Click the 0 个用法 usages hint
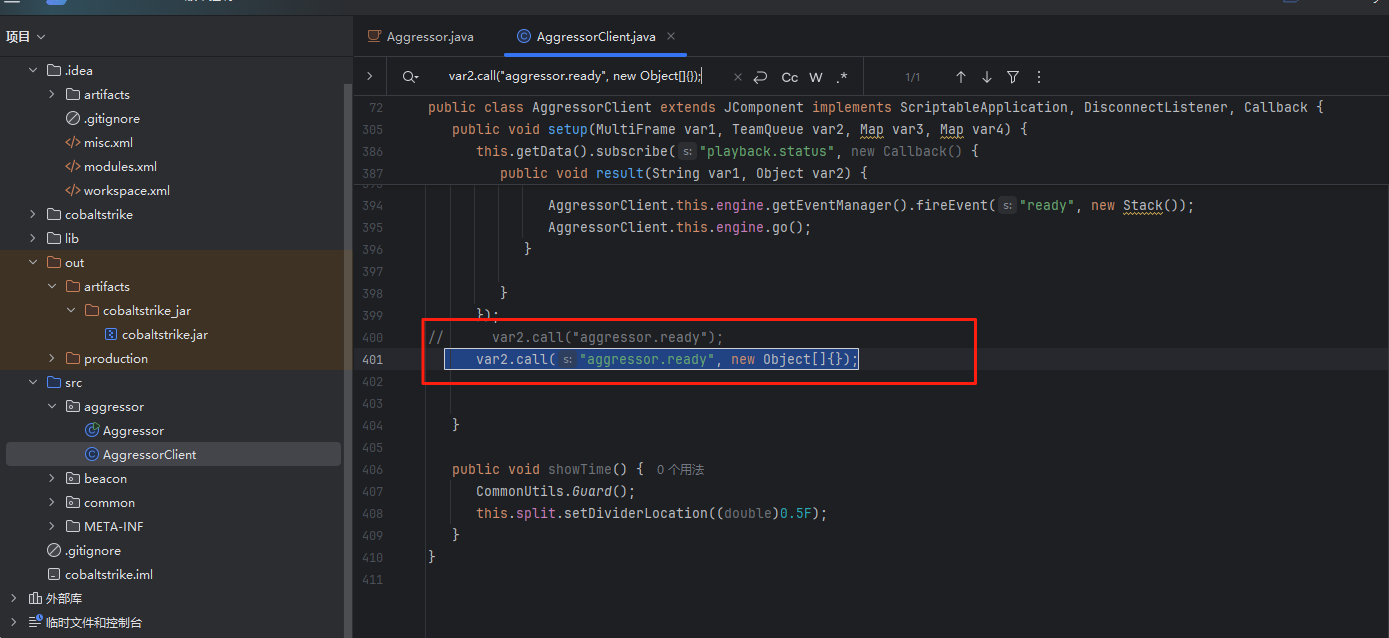The image size is (1389, 638). pyautogui.click(x=681, y=469)
